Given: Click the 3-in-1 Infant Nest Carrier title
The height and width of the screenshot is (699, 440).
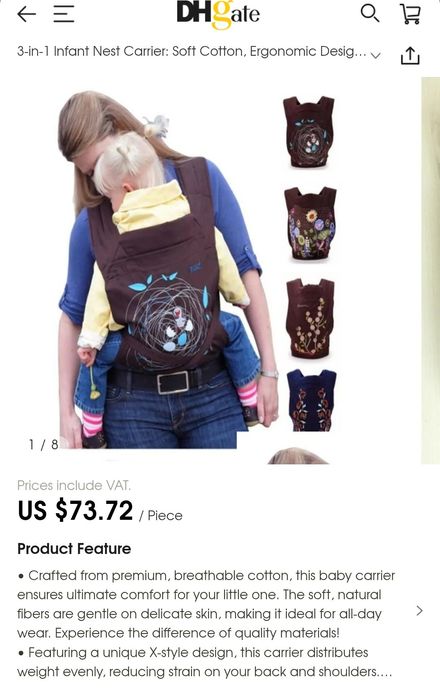Looking at the screenshot, I should coord(192,52).
